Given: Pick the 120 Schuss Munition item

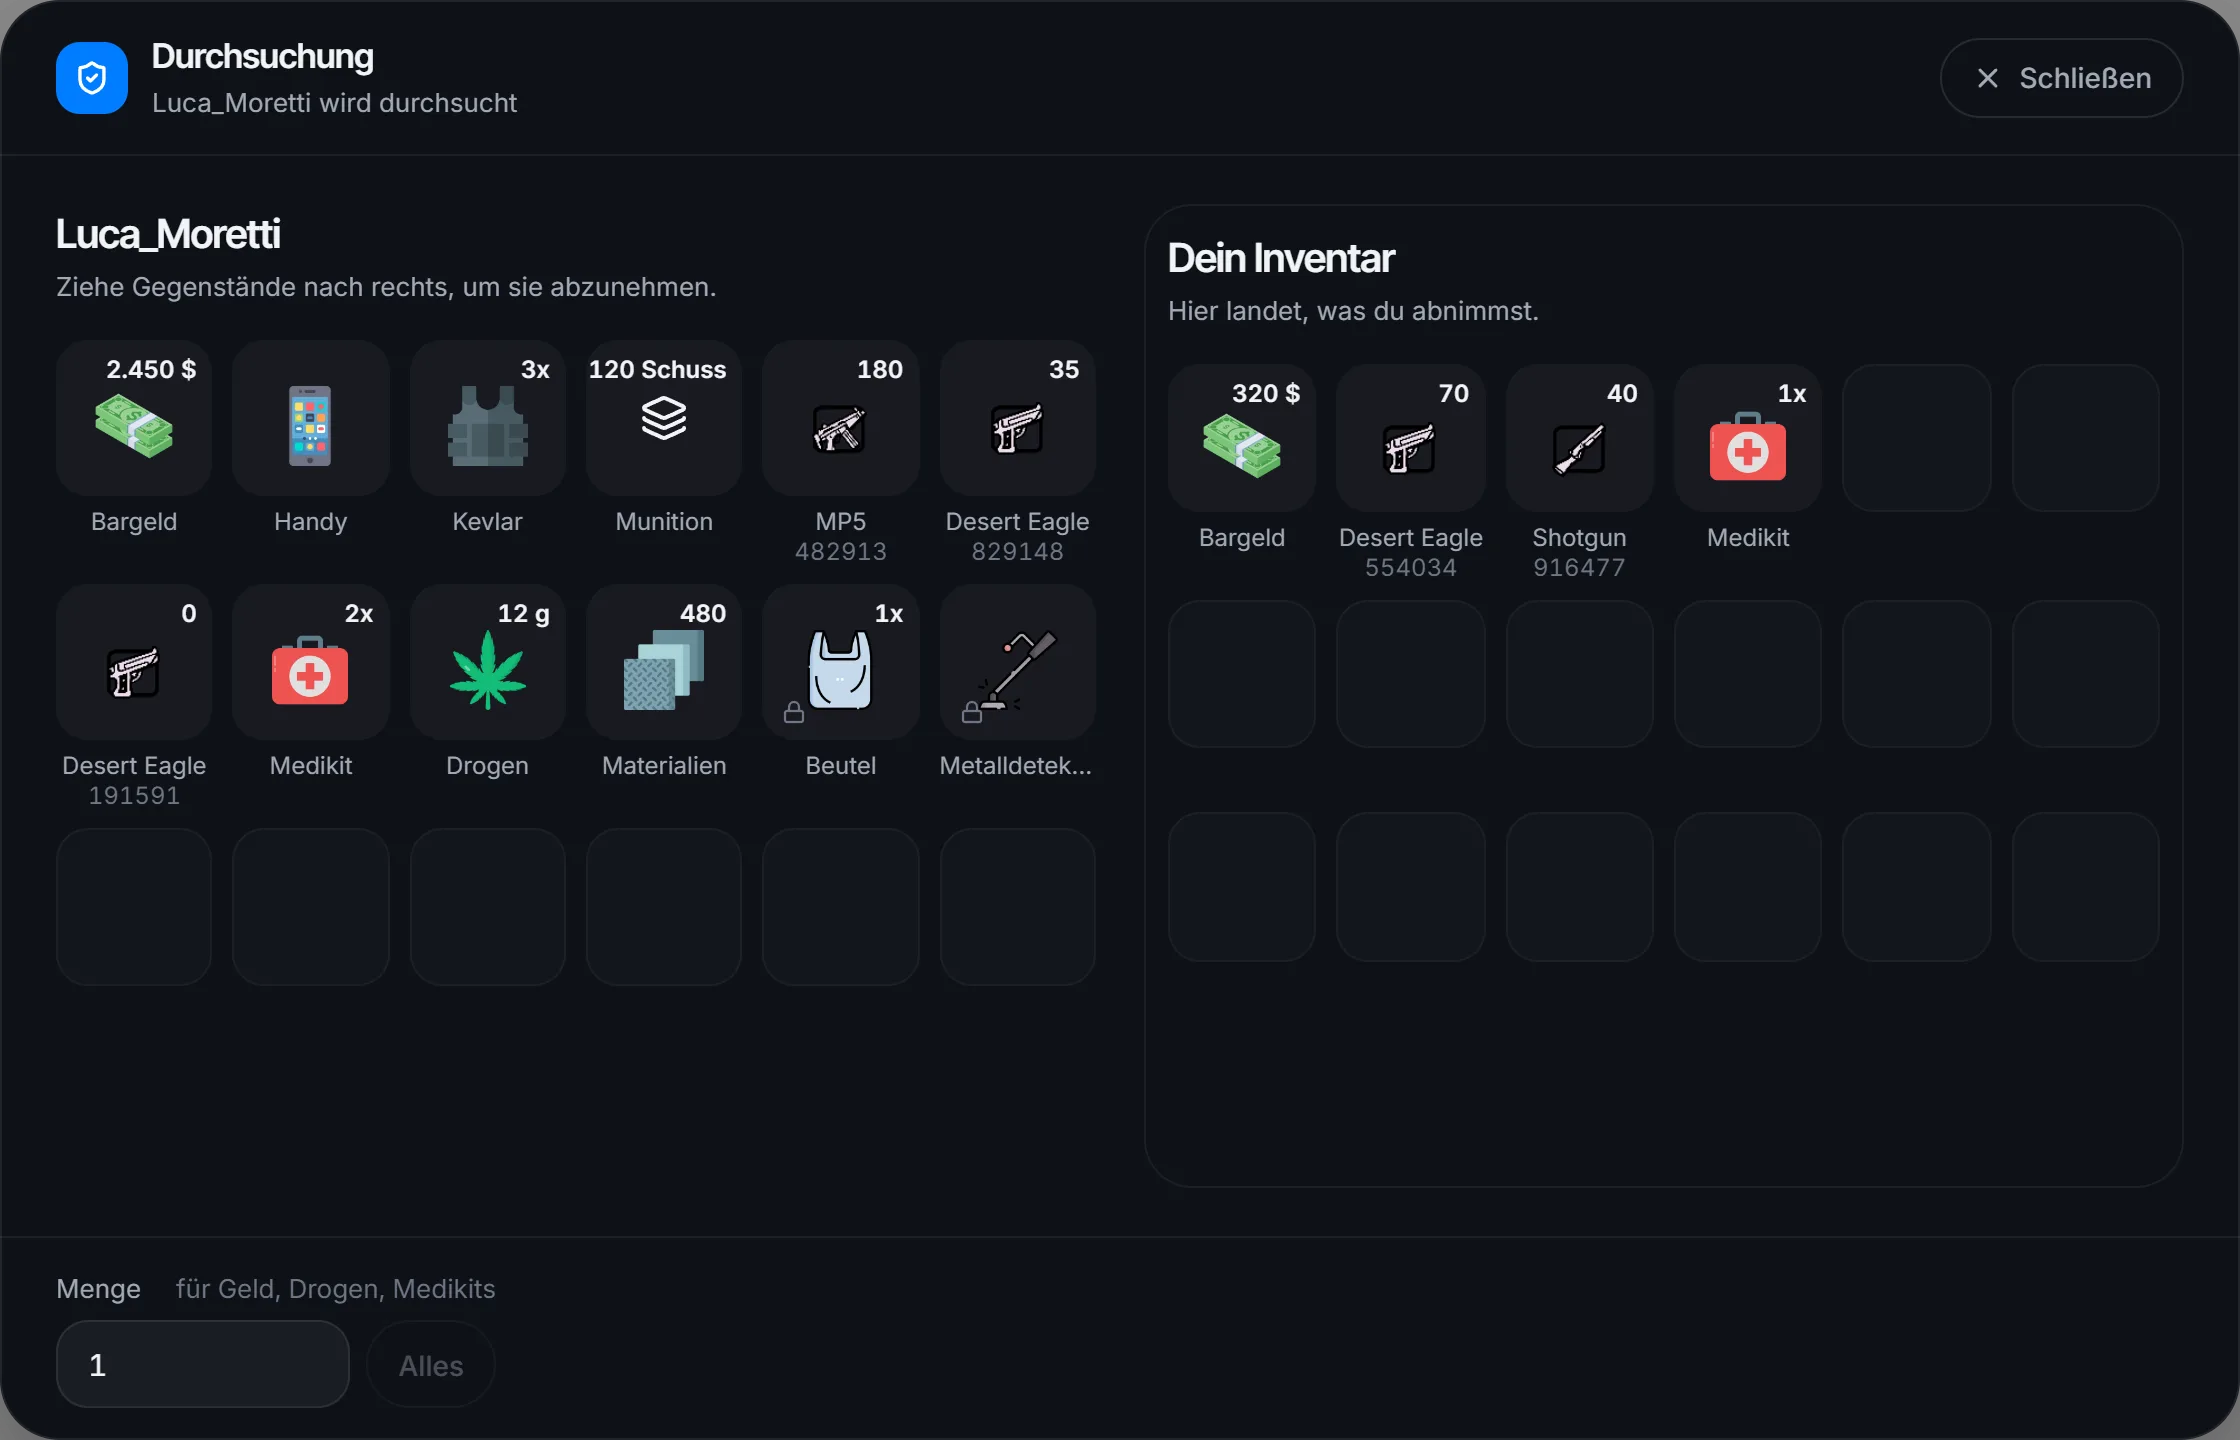Looking at the screenshot, I should pos(664,418).
